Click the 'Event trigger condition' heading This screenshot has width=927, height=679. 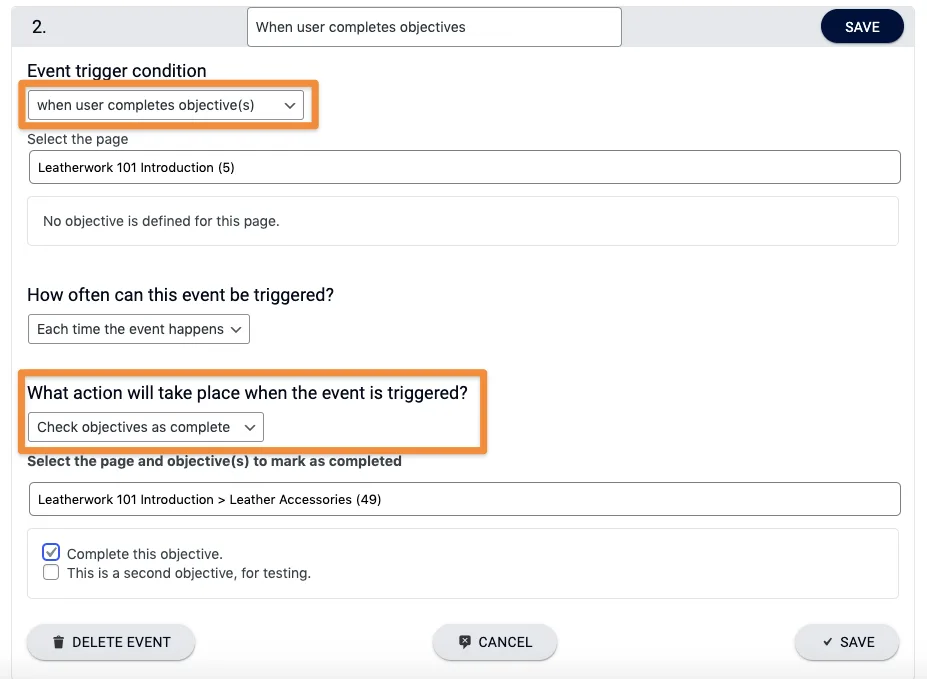(117, 71)
